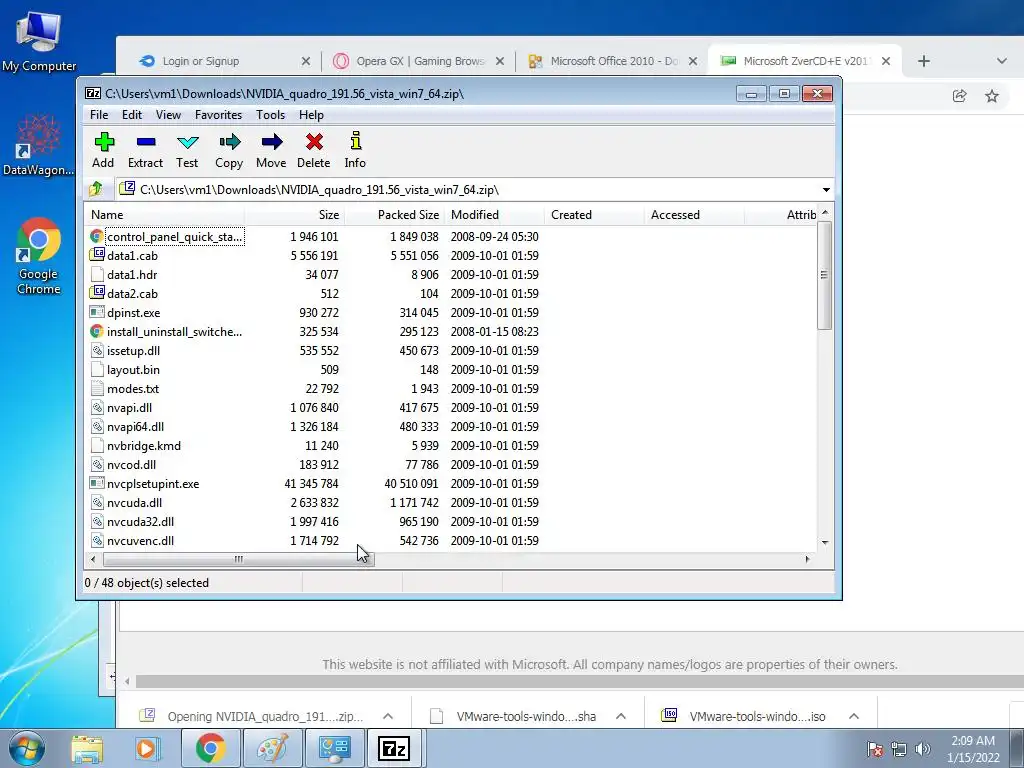The height and width of the screenshot is (768, 1024).
Task: Click the Chrome share page icon
Action: [959, 96]
